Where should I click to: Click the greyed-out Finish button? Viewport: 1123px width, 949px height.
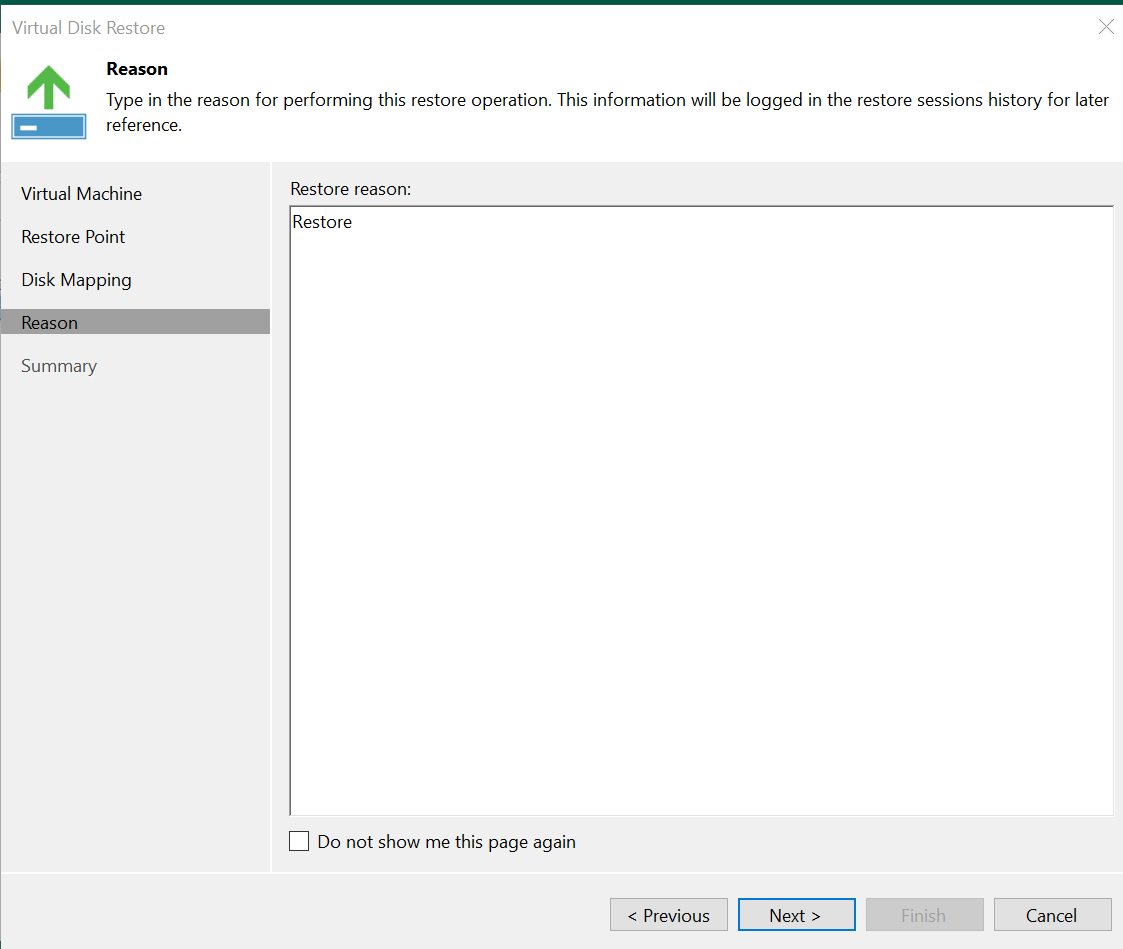(923, 915)
